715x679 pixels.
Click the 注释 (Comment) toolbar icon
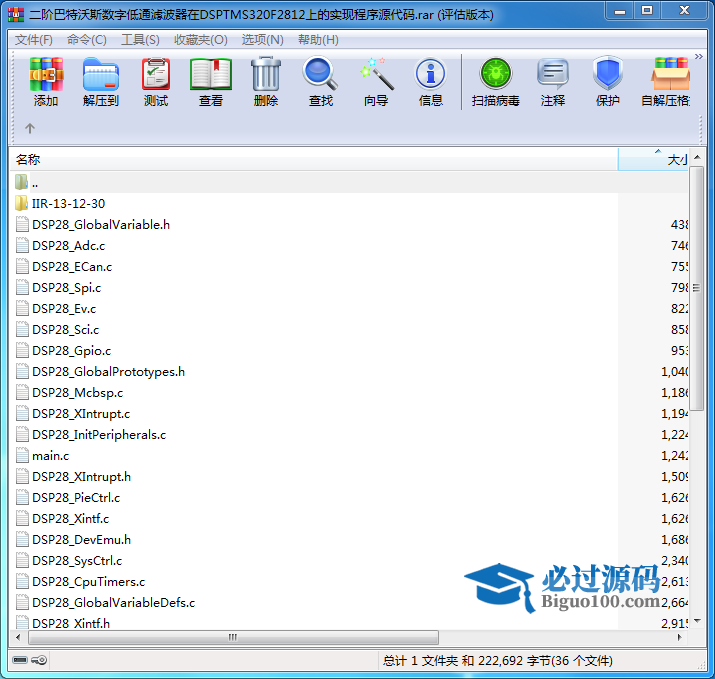point(553,82)
